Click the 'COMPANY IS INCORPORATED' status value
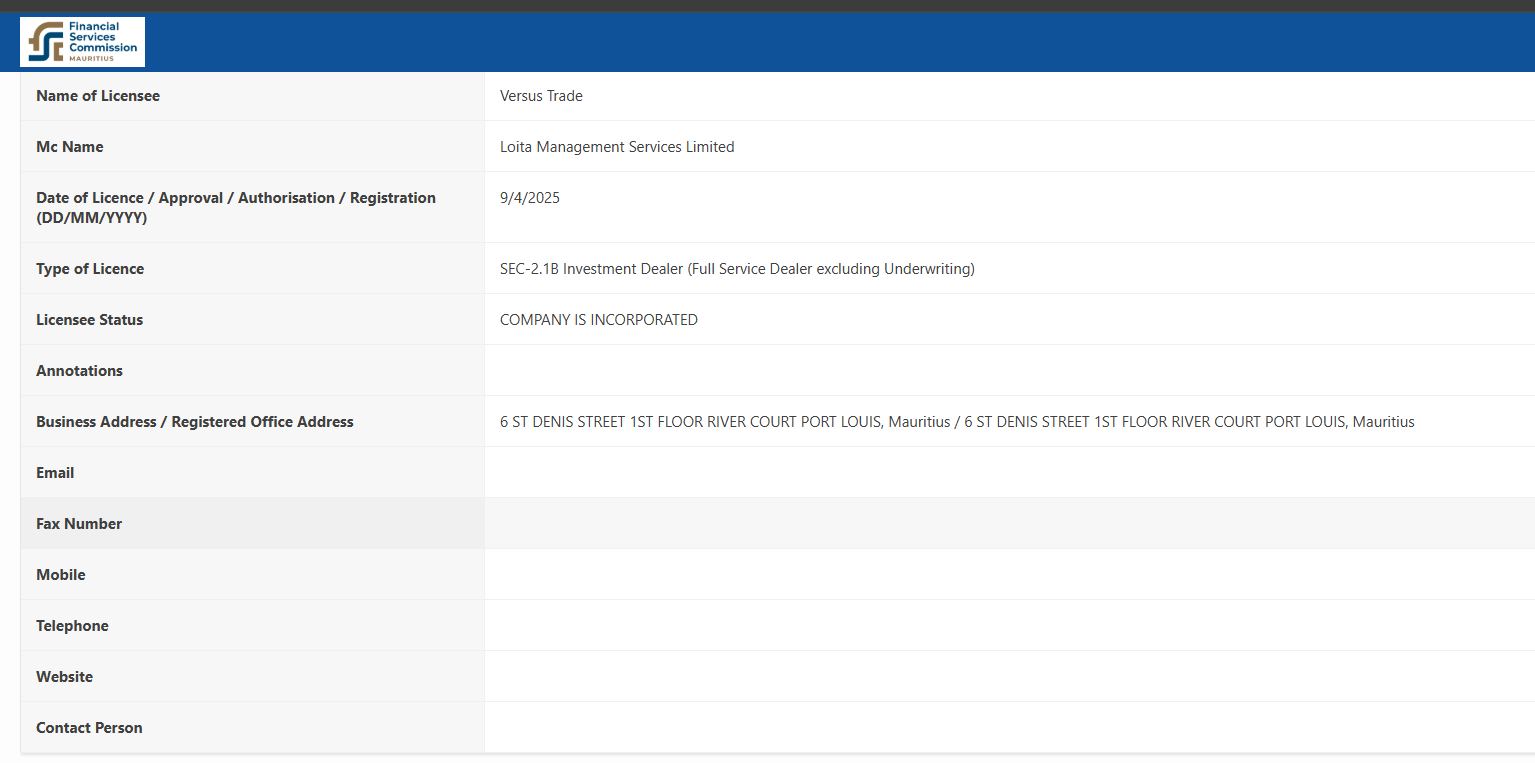This screenshot has width=1535, height=763. (x=599, y=320)
